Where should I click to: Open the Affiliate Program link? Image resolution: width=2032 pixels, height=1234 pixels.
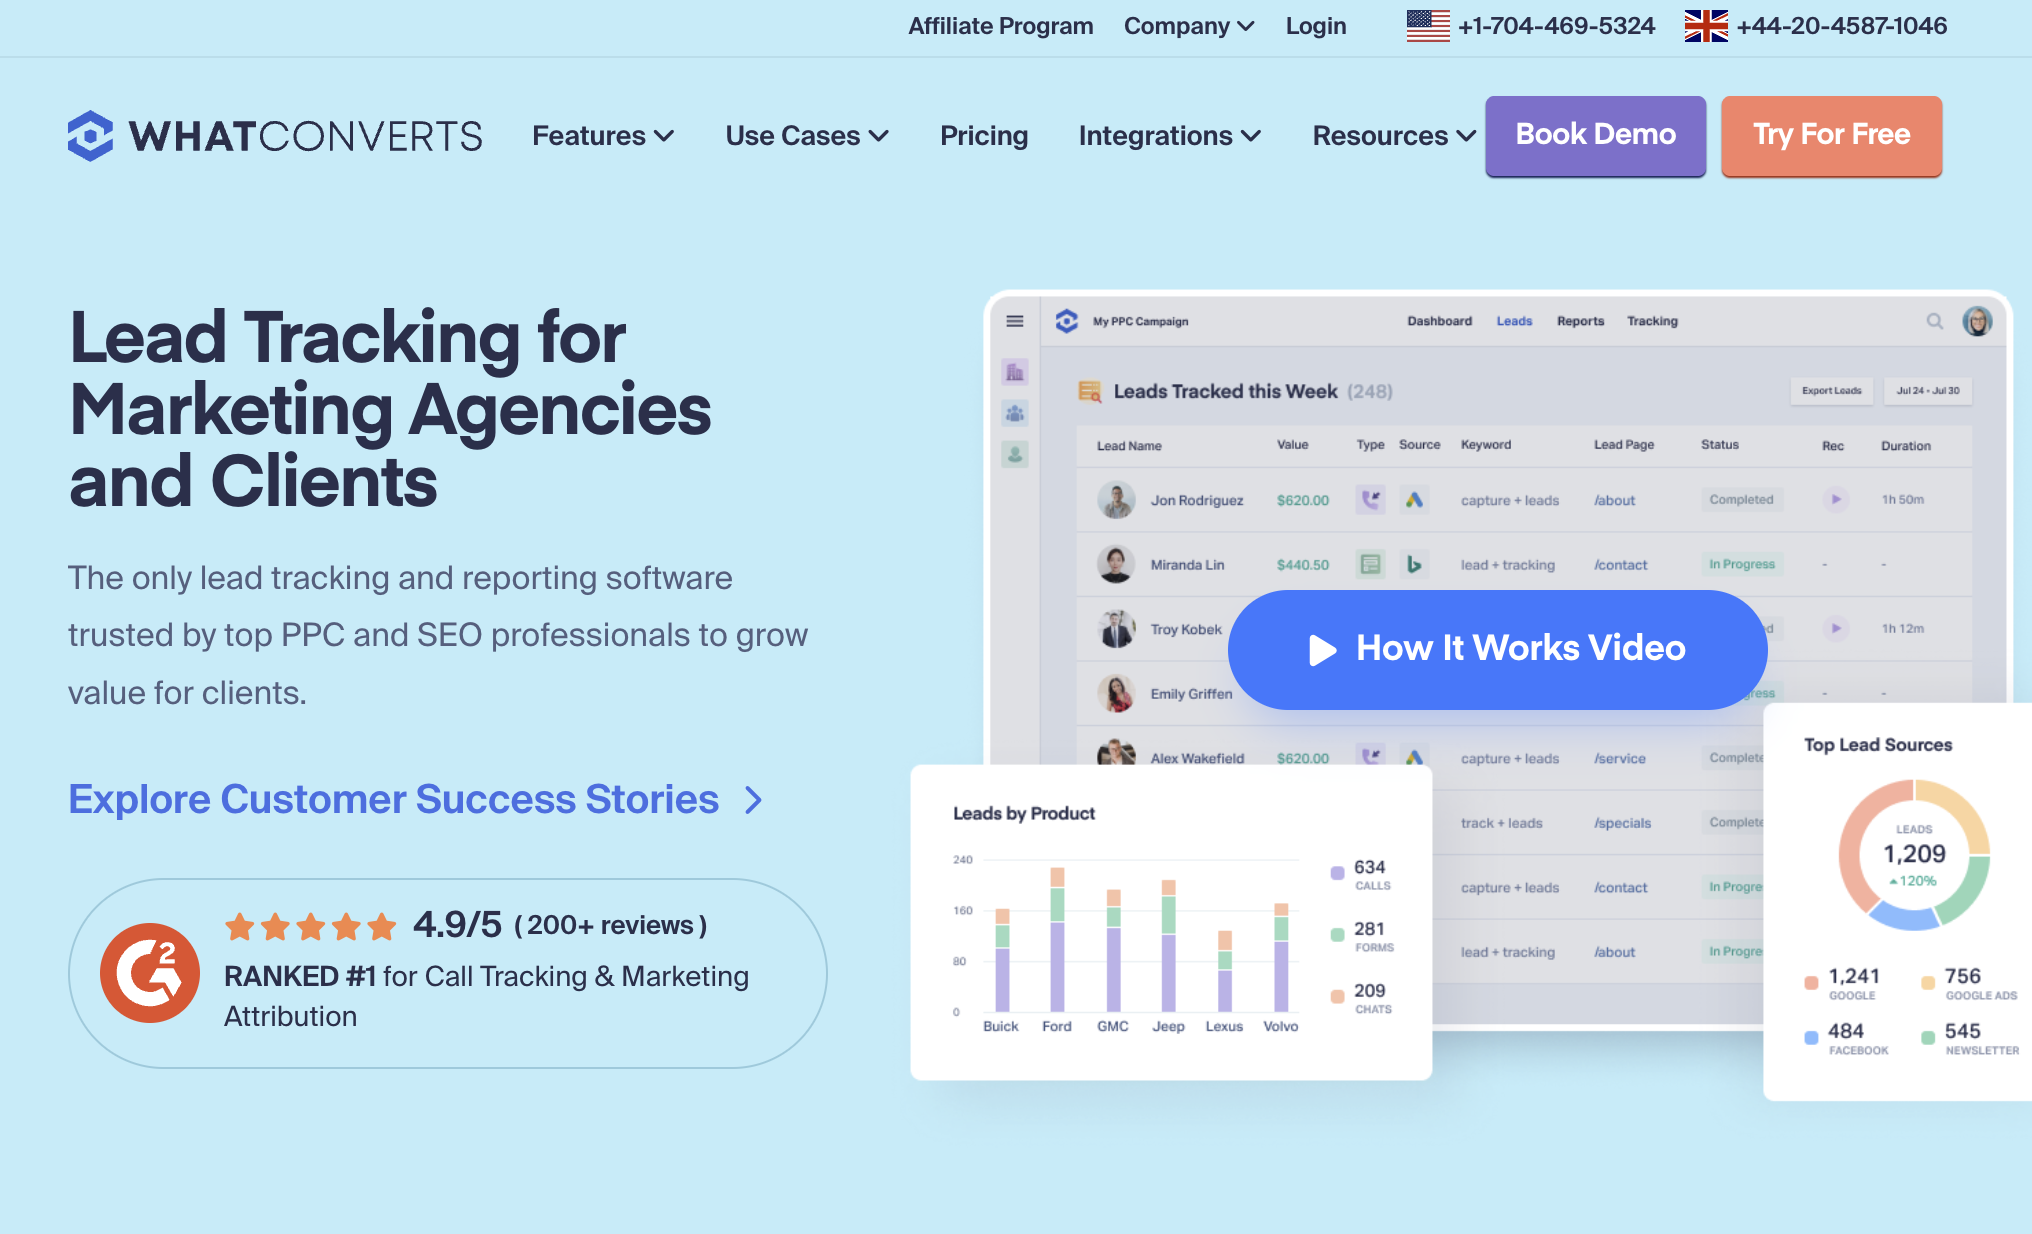coord(1000,26)
